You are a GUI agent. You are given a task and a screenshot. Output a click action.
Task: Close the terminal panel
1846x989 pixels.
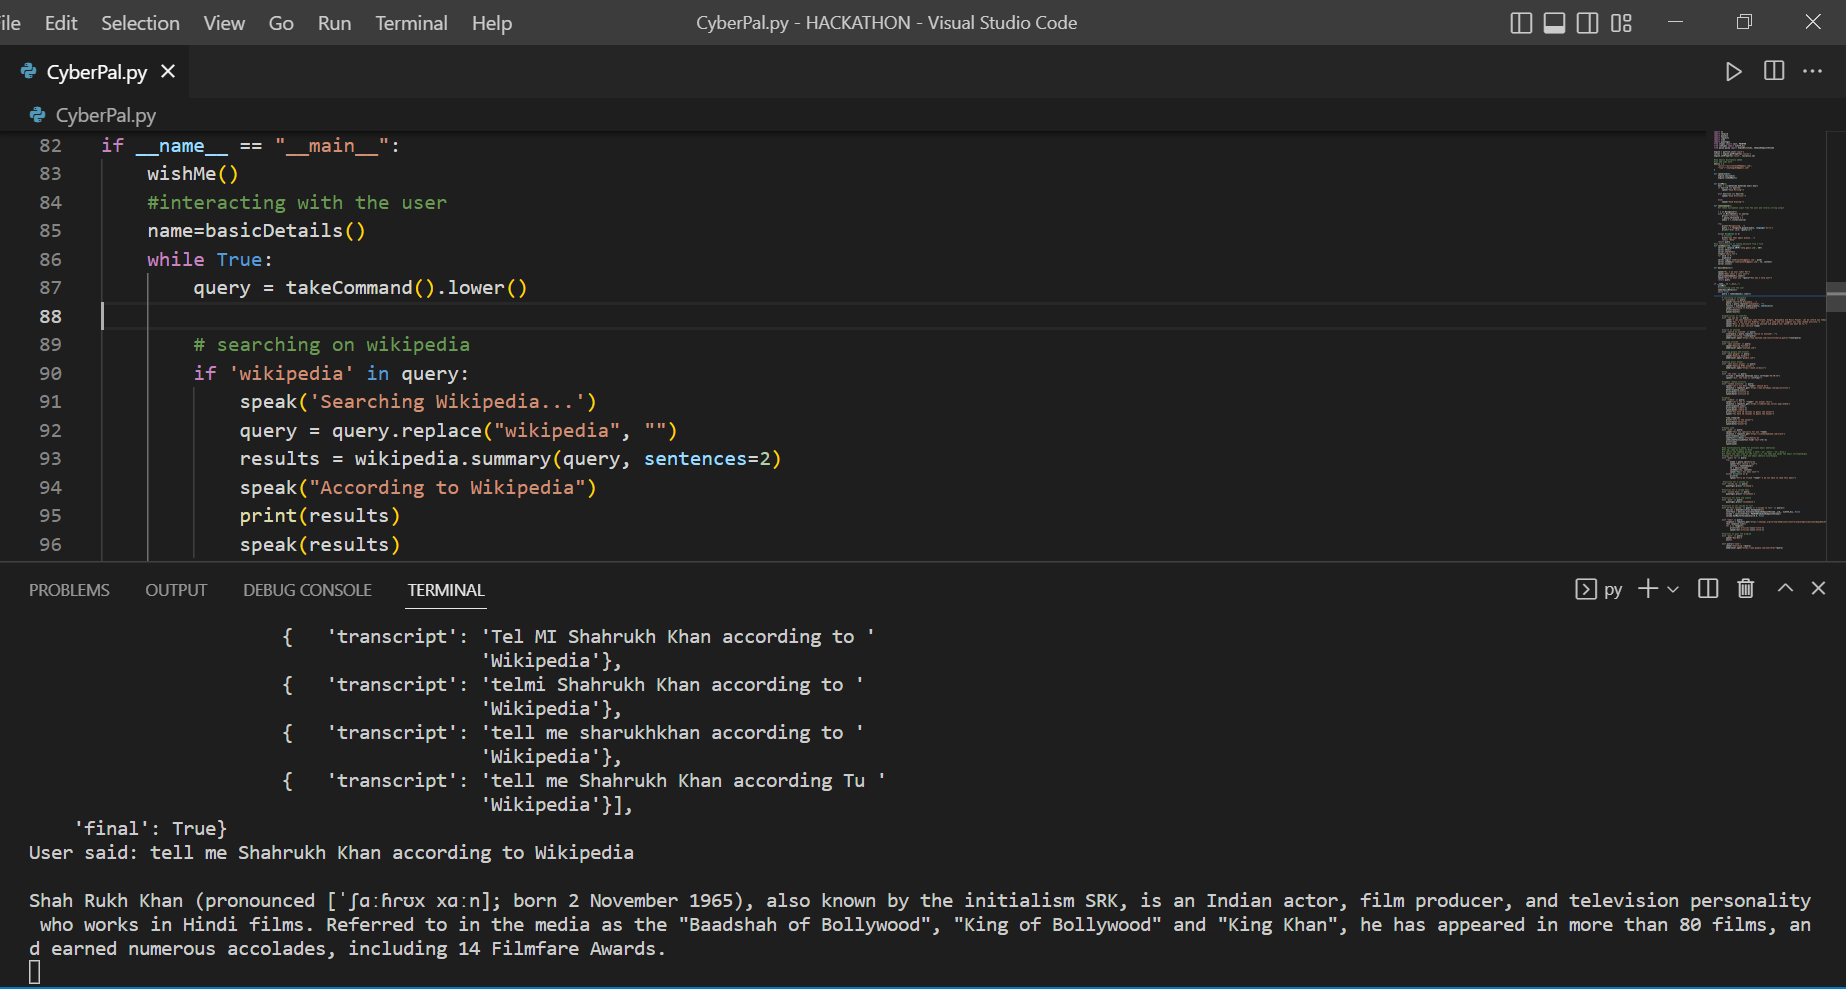1818,589
